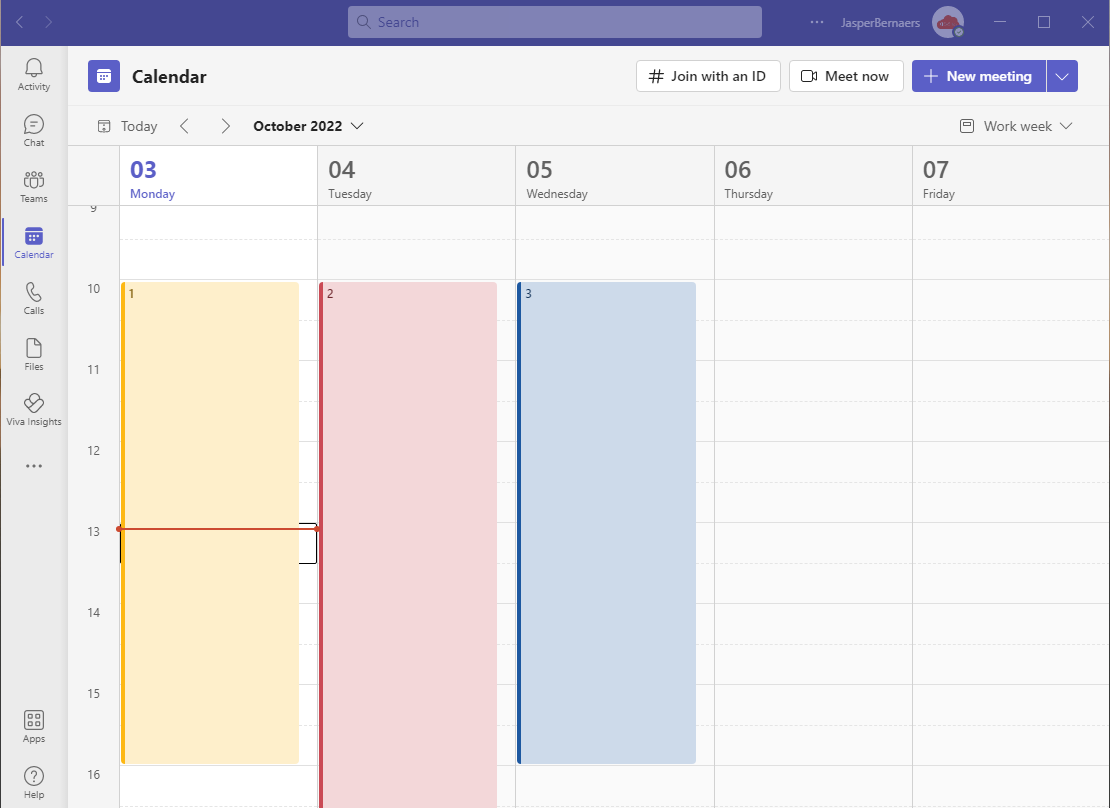Image resolution: width=1110 pixels, height=808 pixels.
Task: Expand the New meeting options arrow
Action: [x=1062, y=76]
